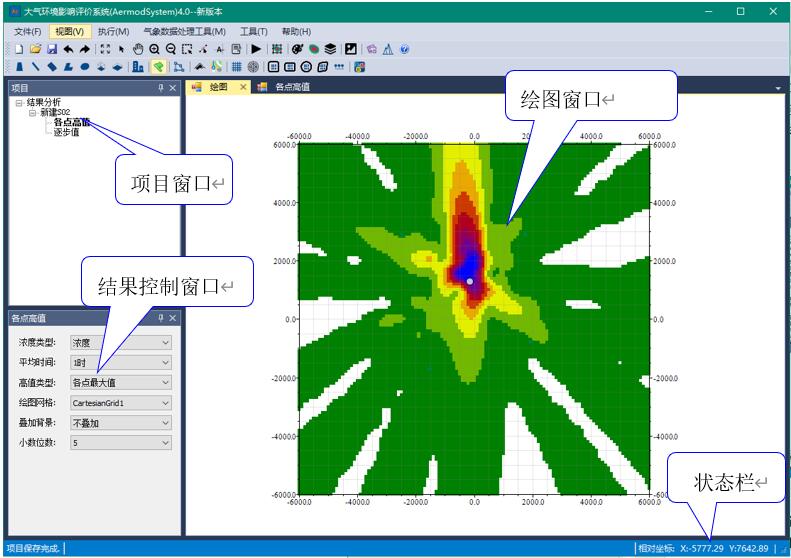The height and width of the screenshot is (558, 791).
Task: Toggle pin on the 项目 panel
Action: (x=160, y=88)
